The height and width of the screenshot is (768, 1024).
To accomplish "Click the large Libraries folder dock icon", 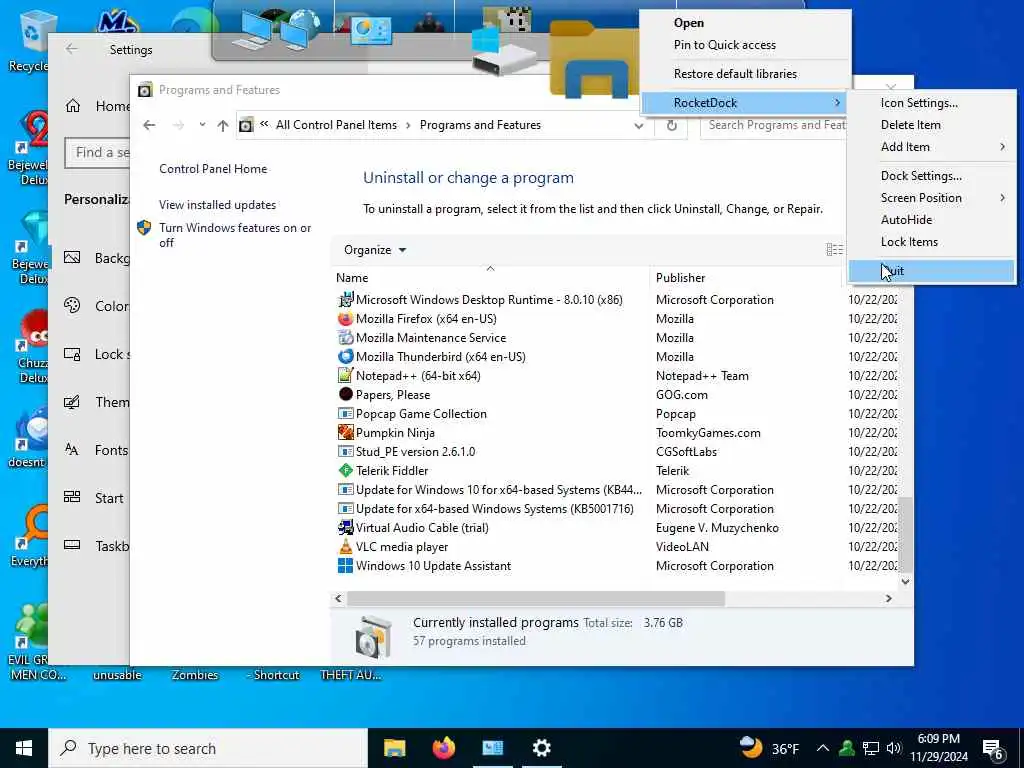I will (592, 62).
